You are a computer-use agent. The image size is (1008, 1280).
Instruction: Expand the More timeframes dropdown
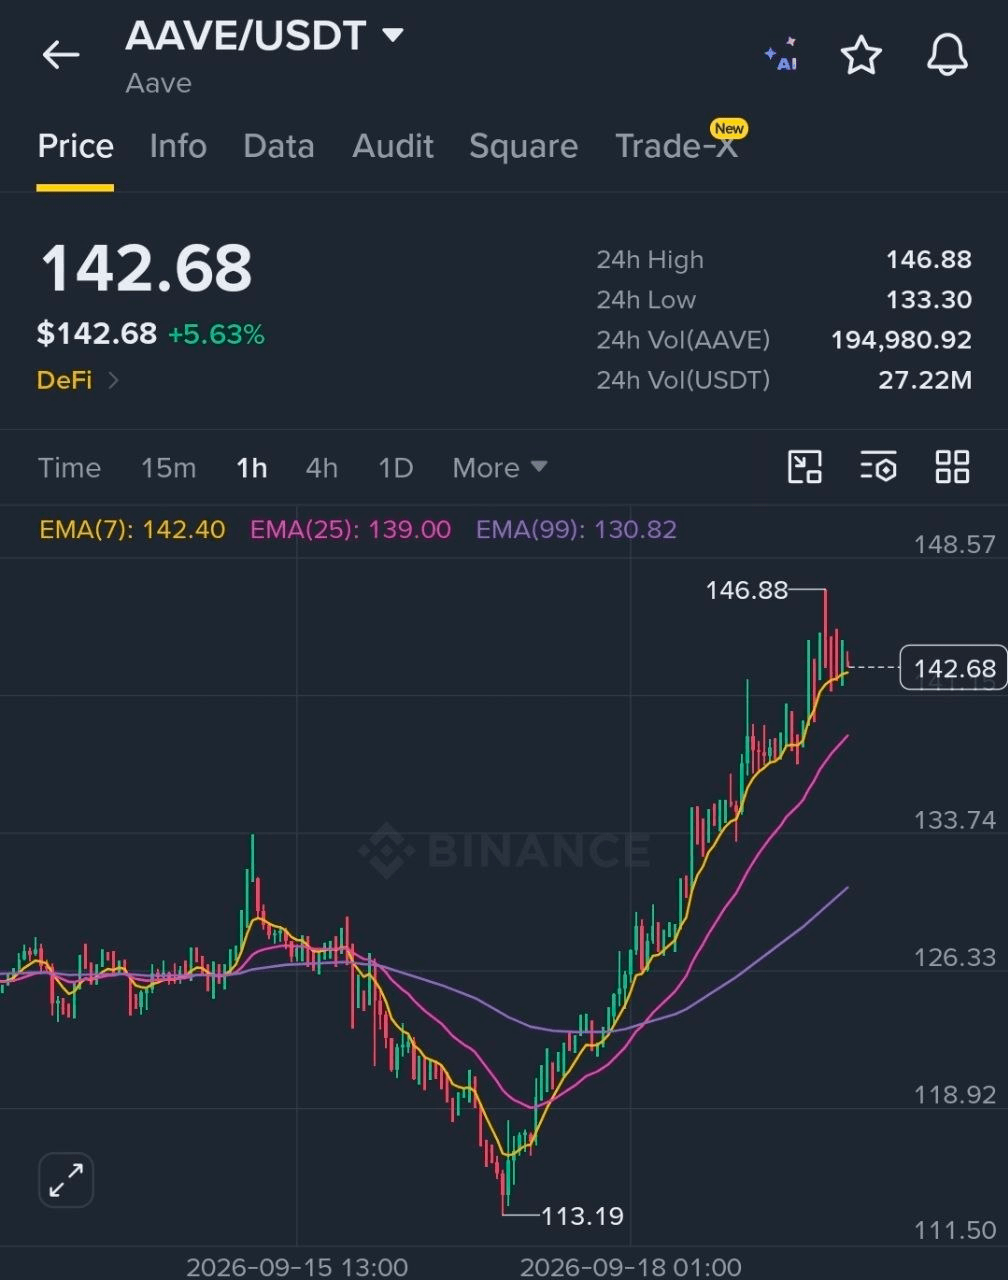499,468
